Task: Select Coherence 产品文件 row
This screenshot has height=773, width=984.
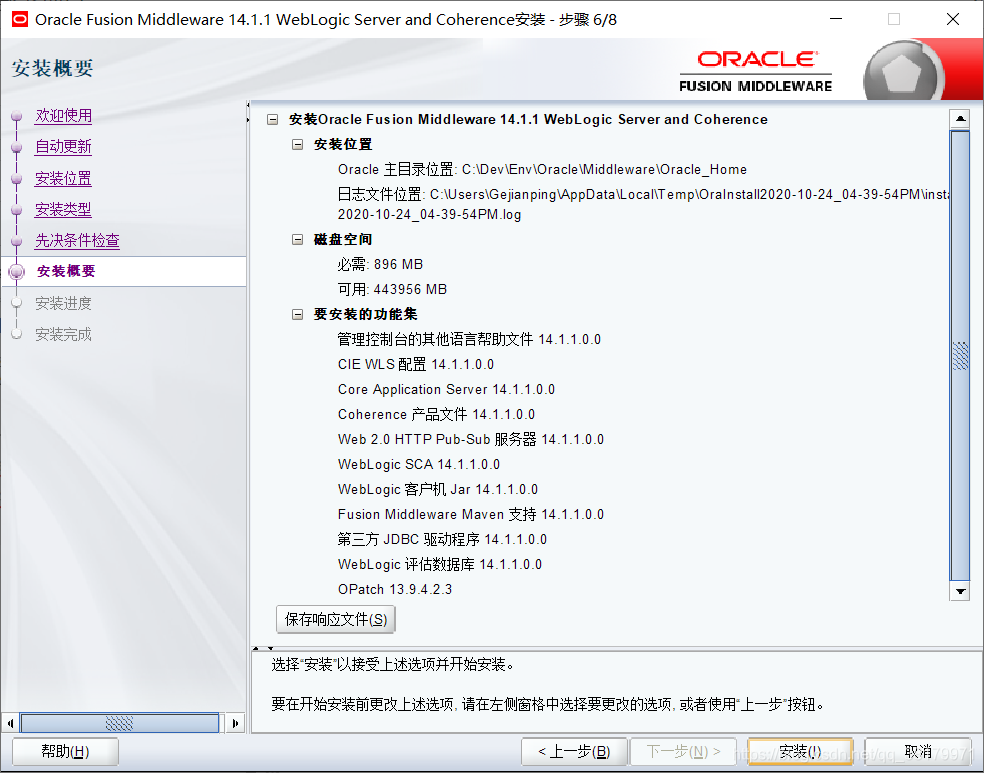Action: [436, 415]
